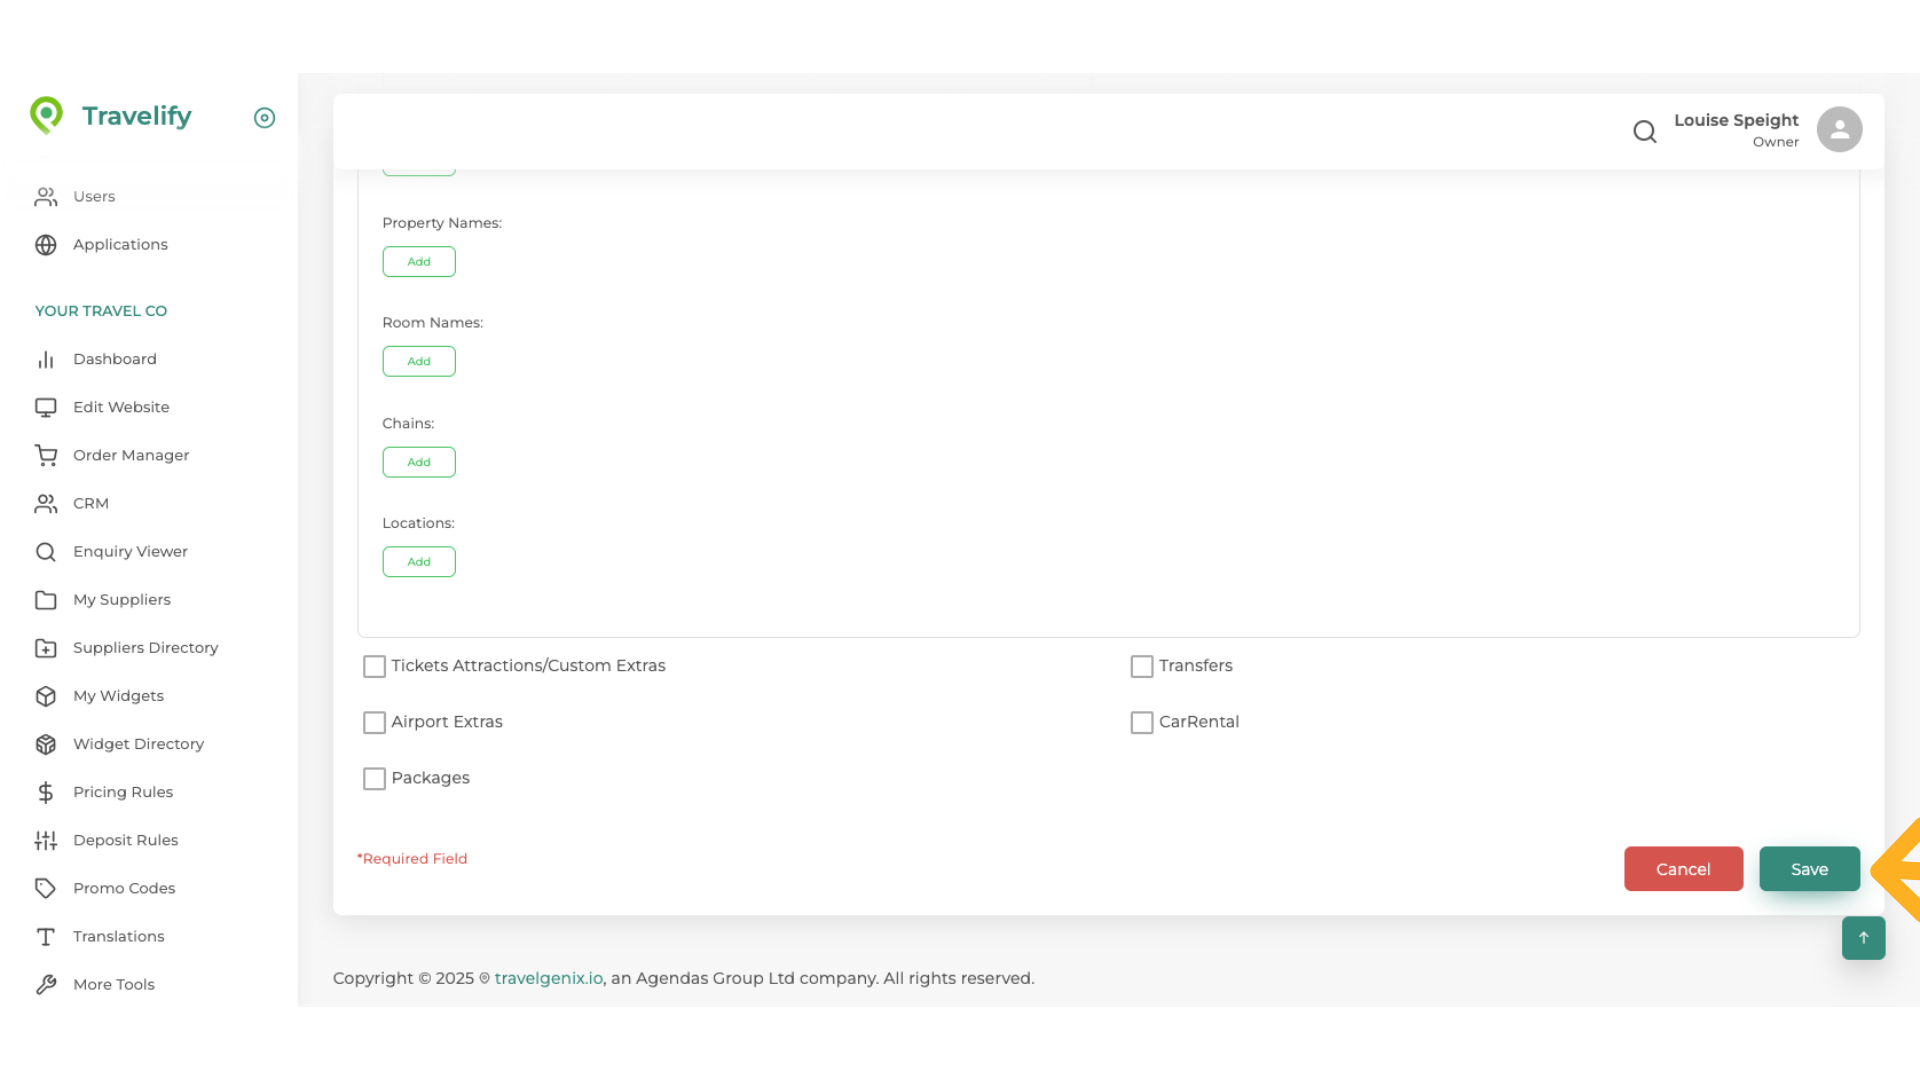The width and height of the screenshot is (1920, 1080).
Task: Enable the Tickets Attractions/Custom Extras checkbox
Action: click(x=374, y=667)
